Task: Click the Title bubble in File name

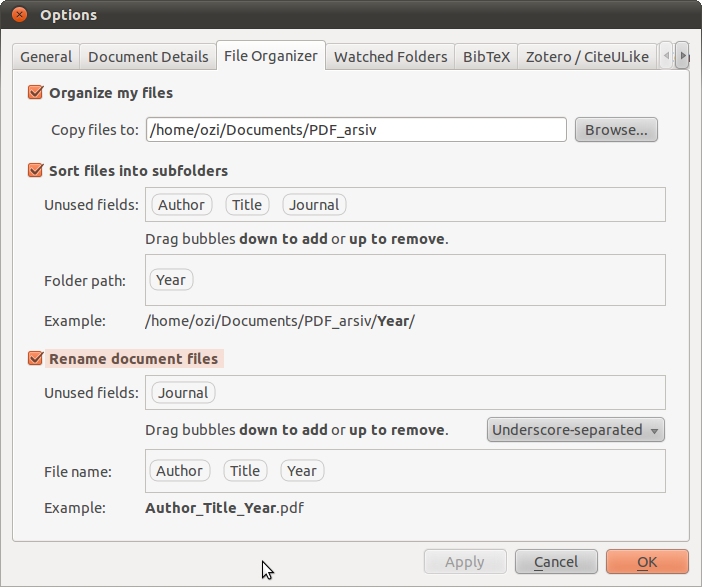Action: tap(245, 471)
